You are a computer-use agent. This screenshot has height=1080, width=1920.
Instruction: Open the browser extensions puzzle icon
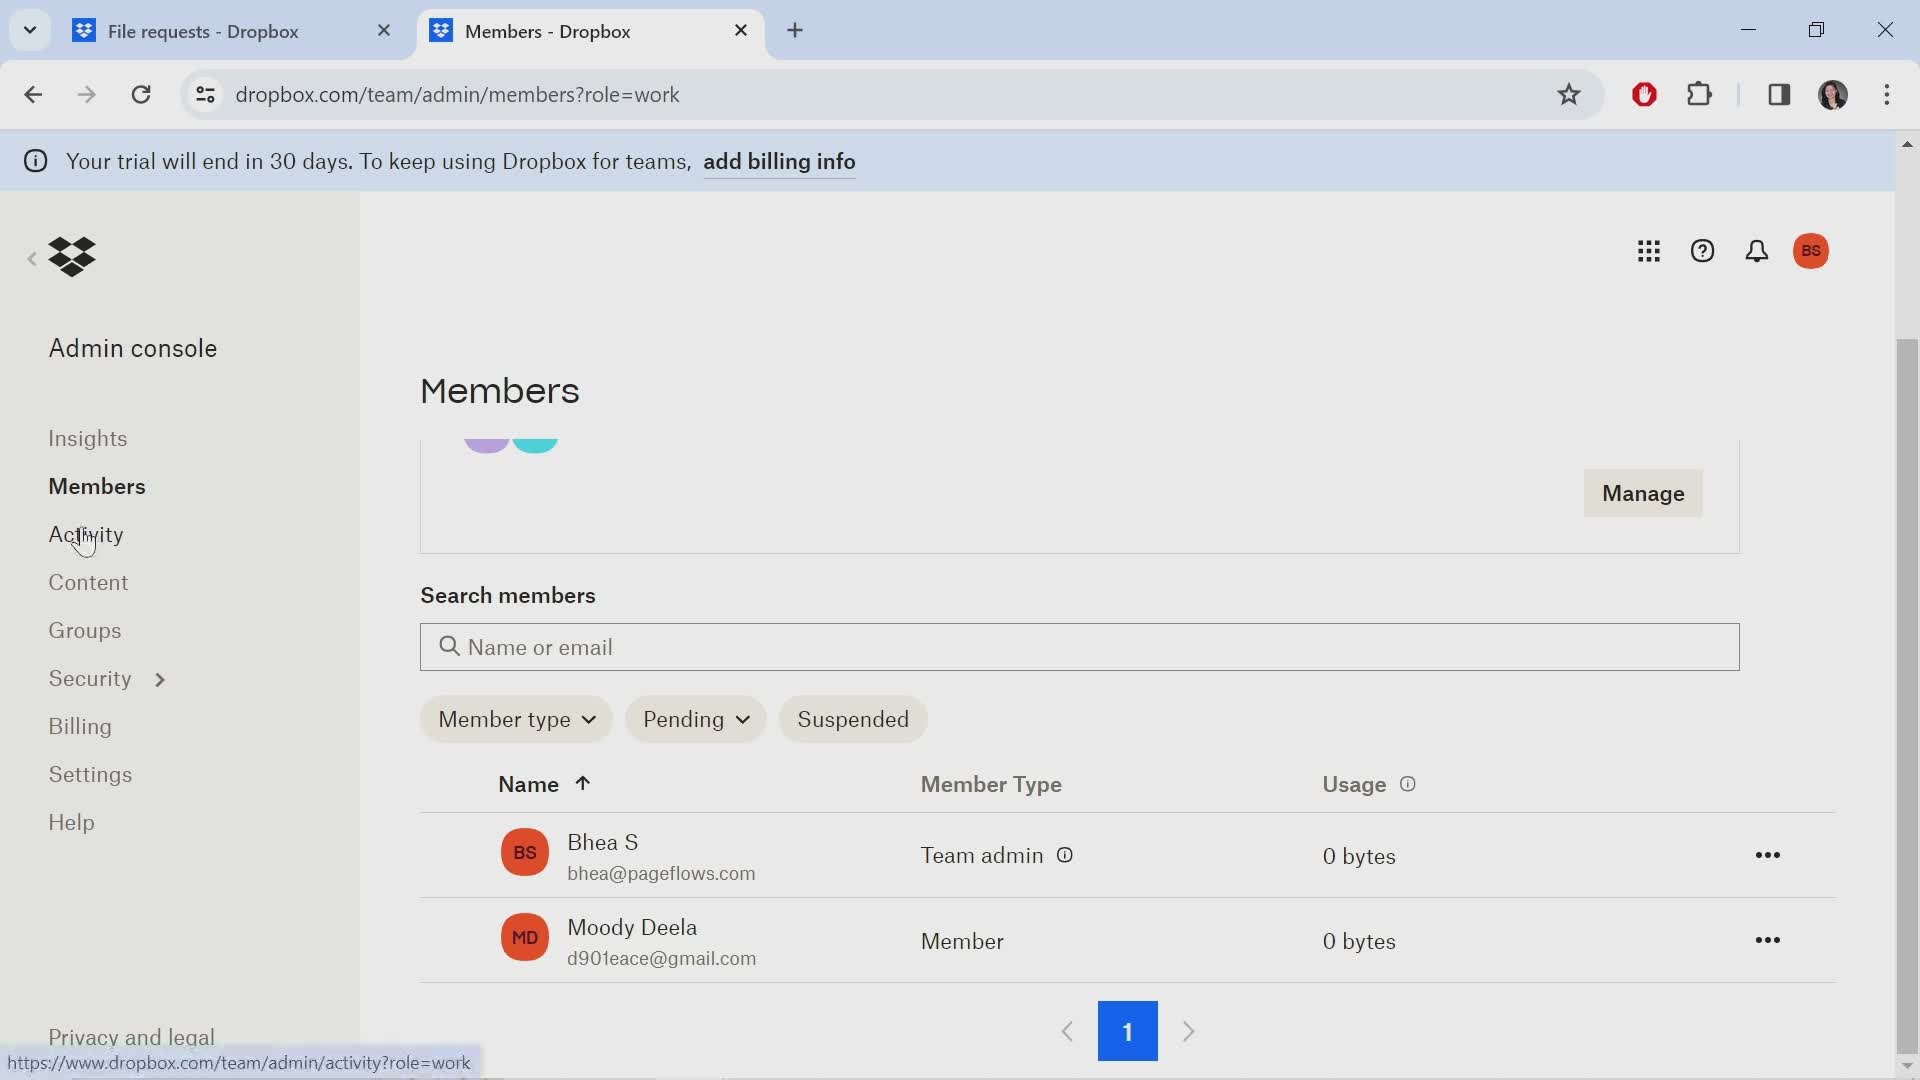[x=1700, y=95]
